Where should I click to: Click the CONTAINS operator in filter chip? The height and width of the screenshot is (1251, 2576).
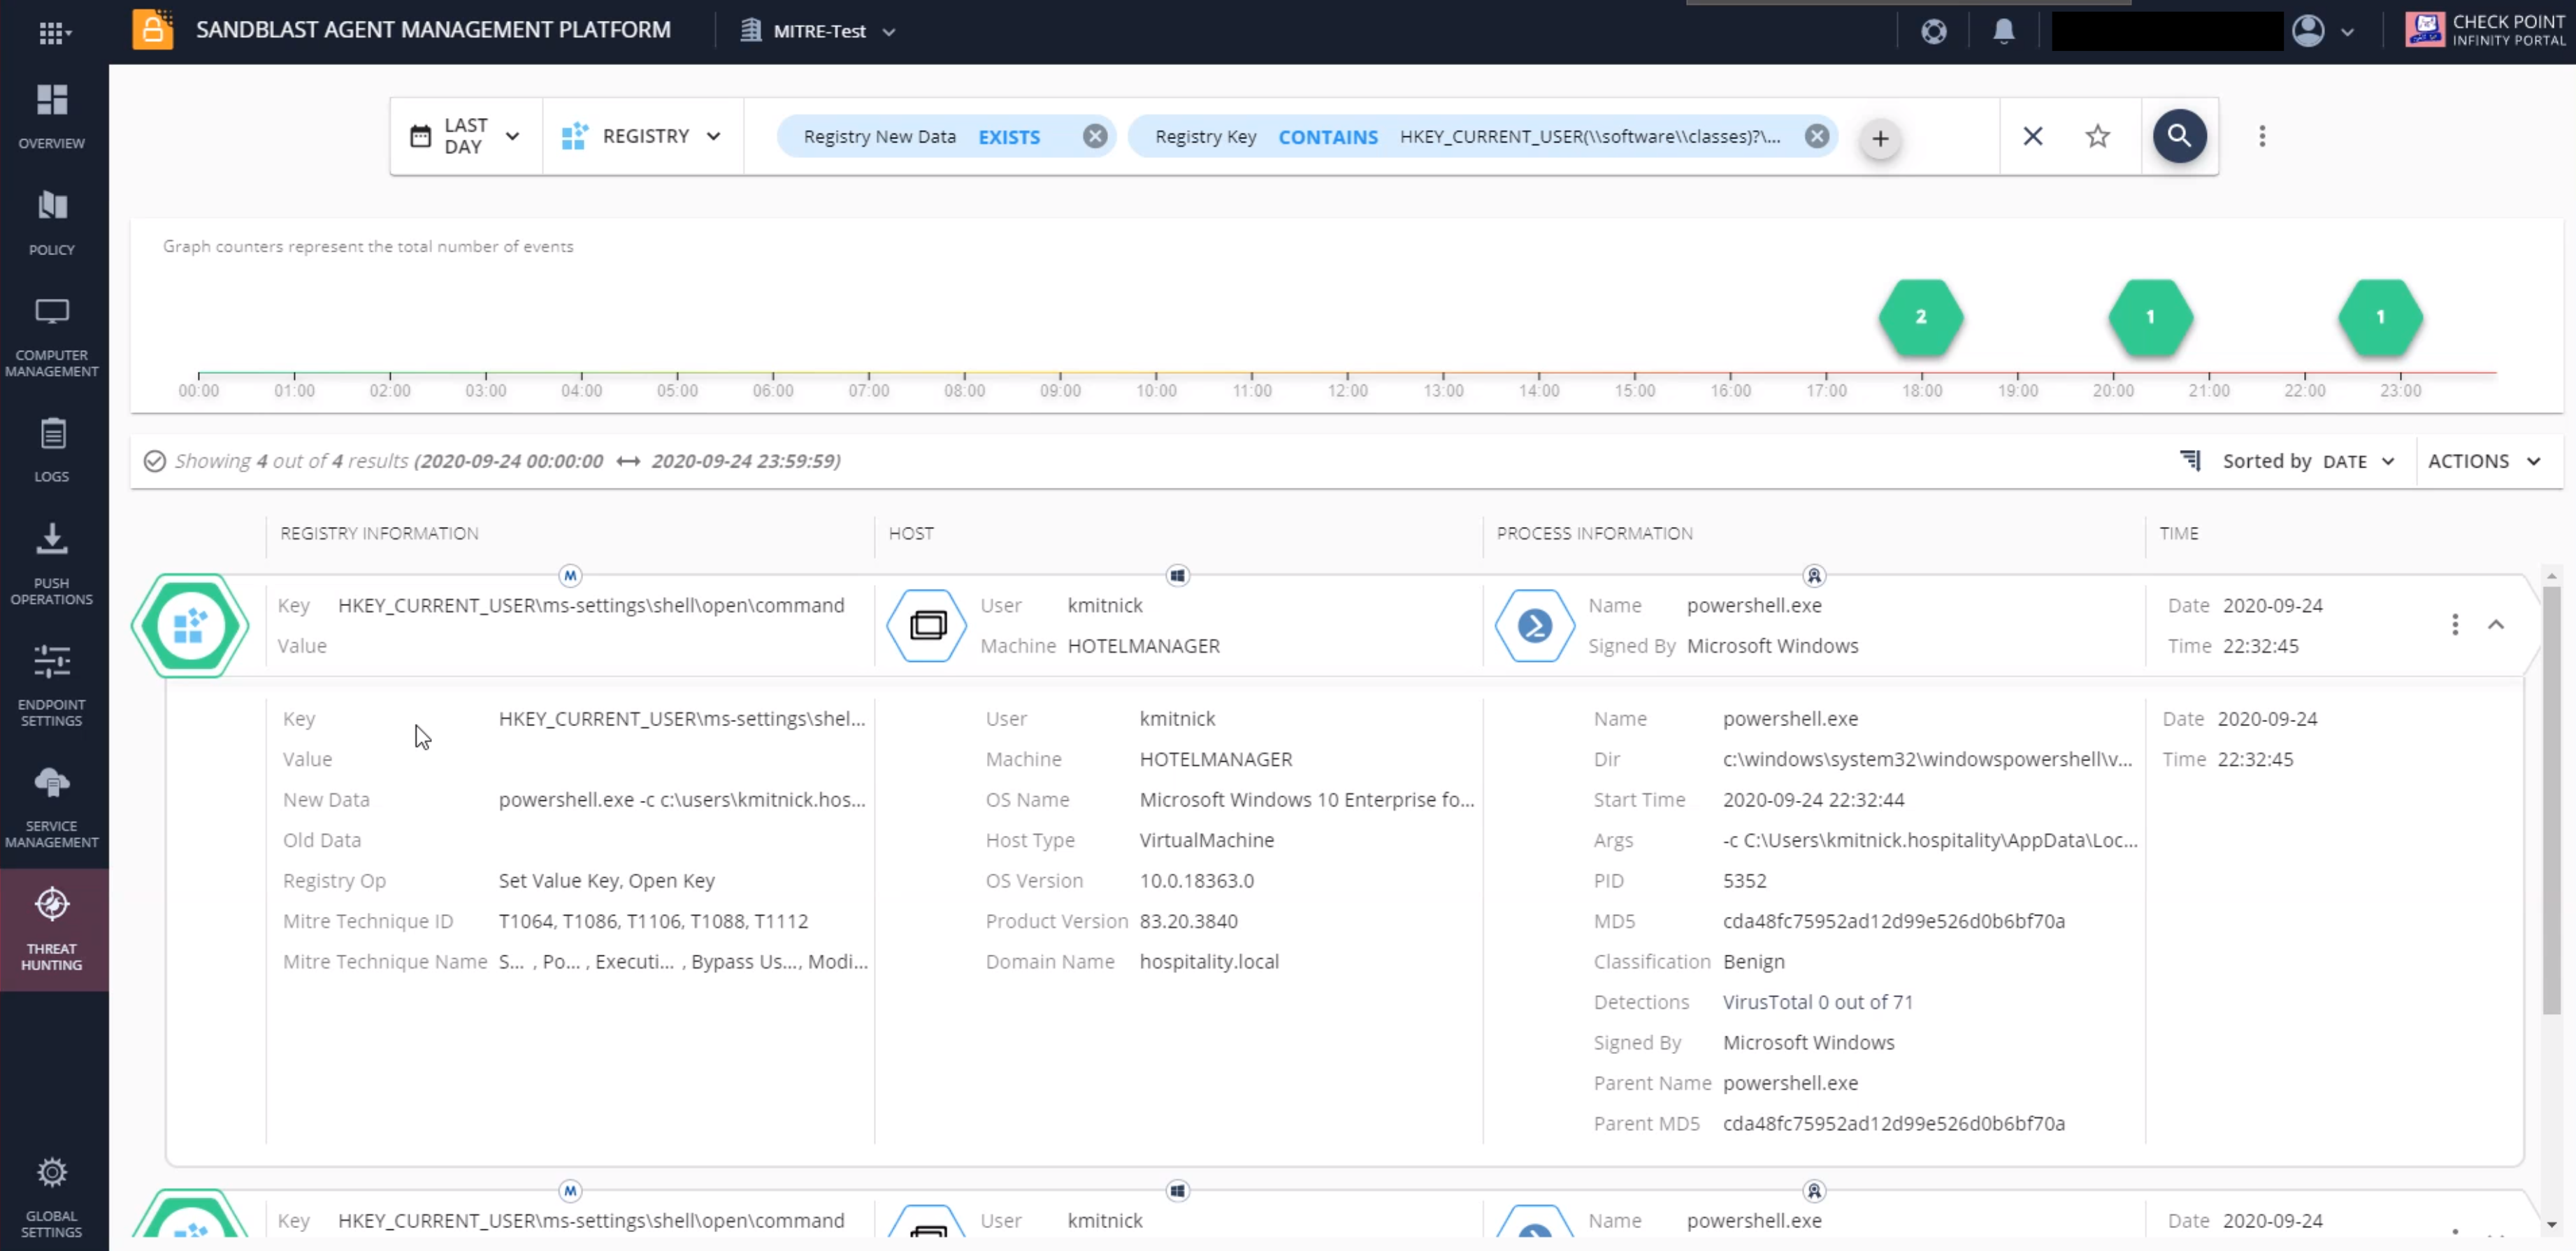point(1327,137)
